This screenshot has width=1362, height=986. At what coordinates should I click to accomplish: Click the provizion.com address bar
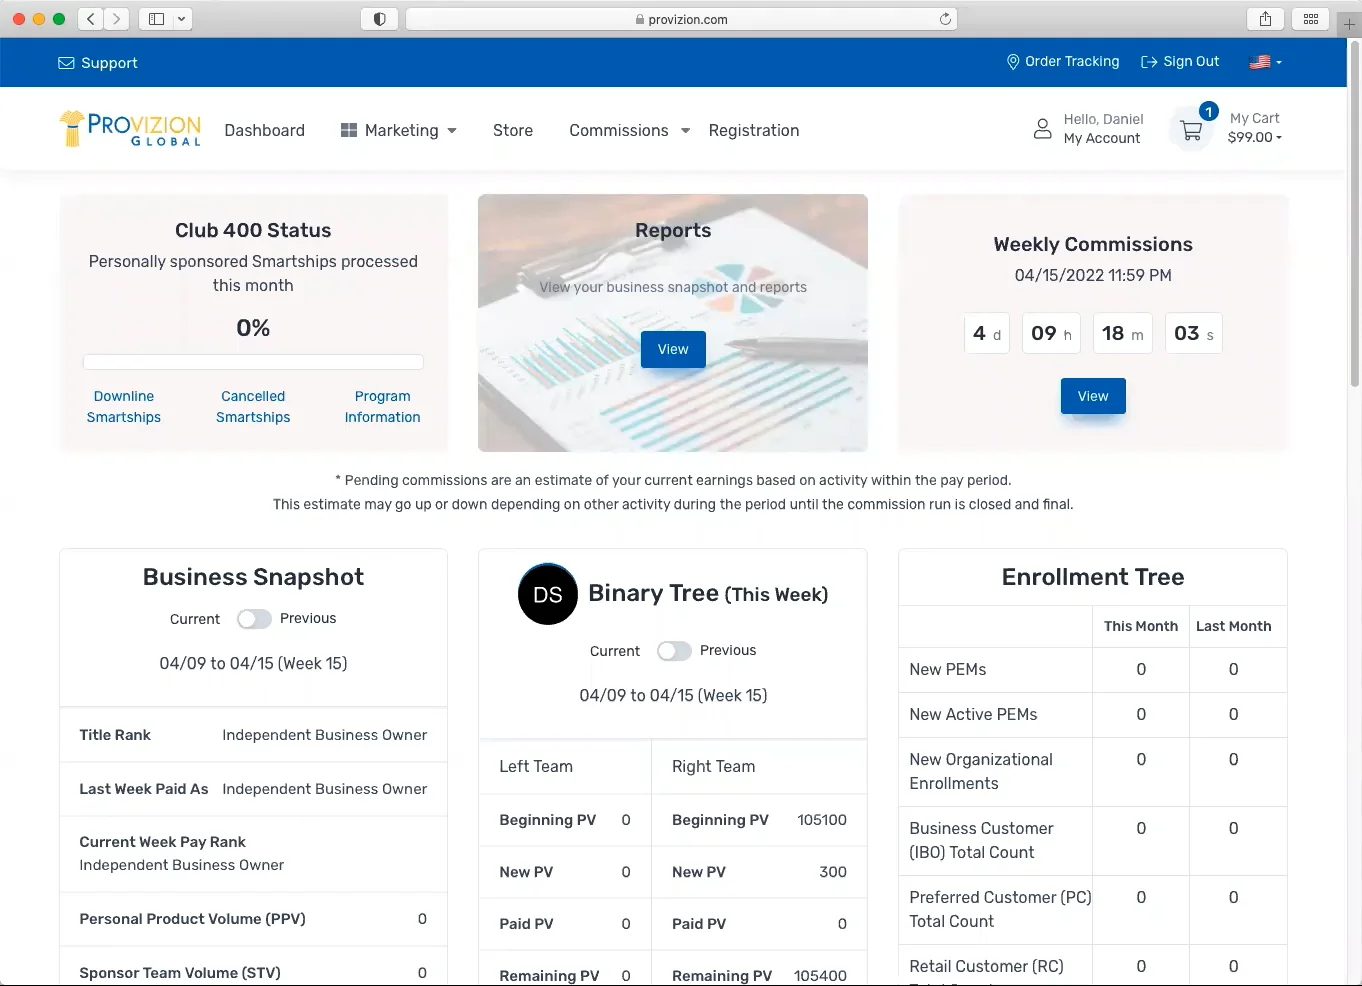pos(681,19)
